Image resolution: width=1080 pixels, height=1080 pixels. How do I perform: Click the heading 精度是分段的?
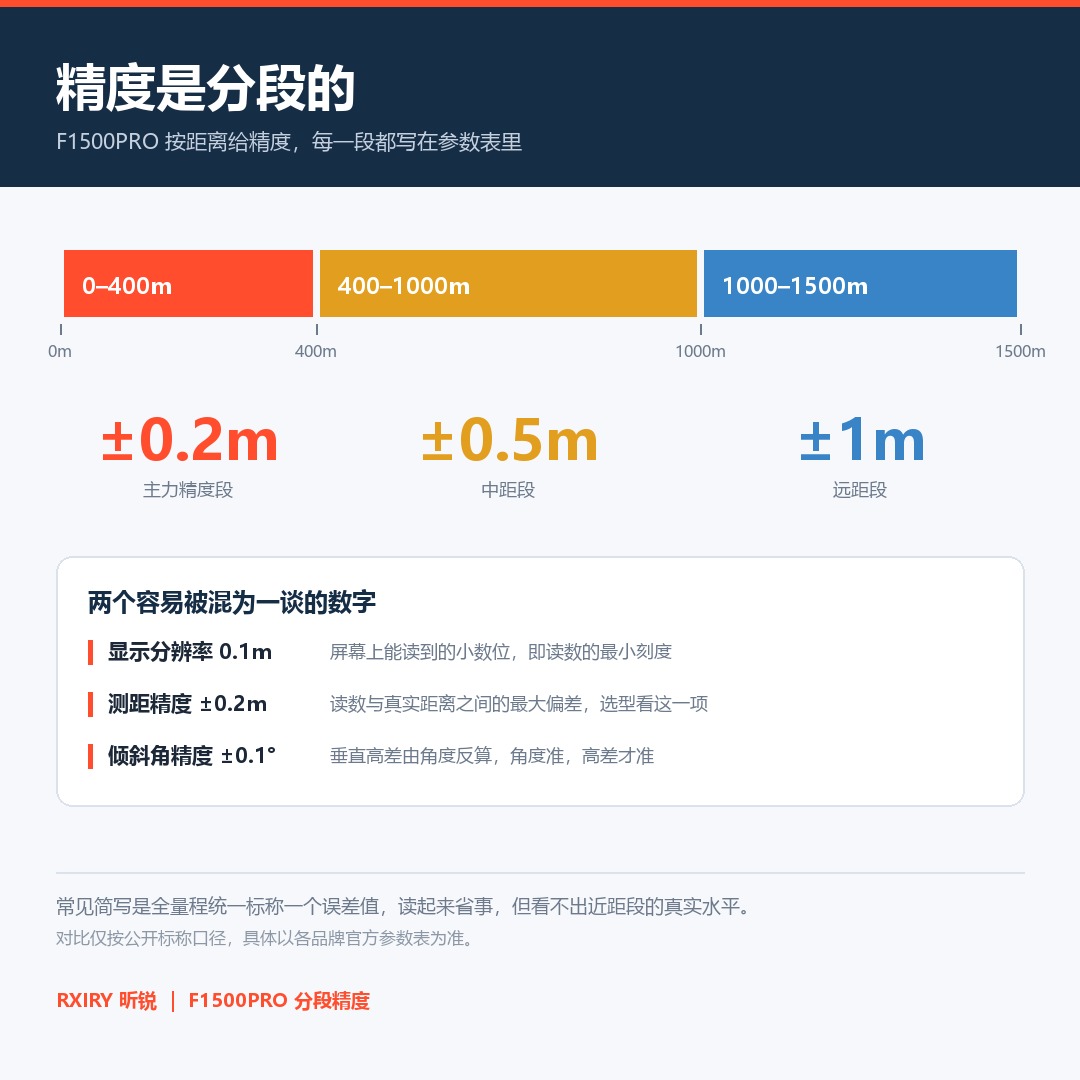coord(205,88)
